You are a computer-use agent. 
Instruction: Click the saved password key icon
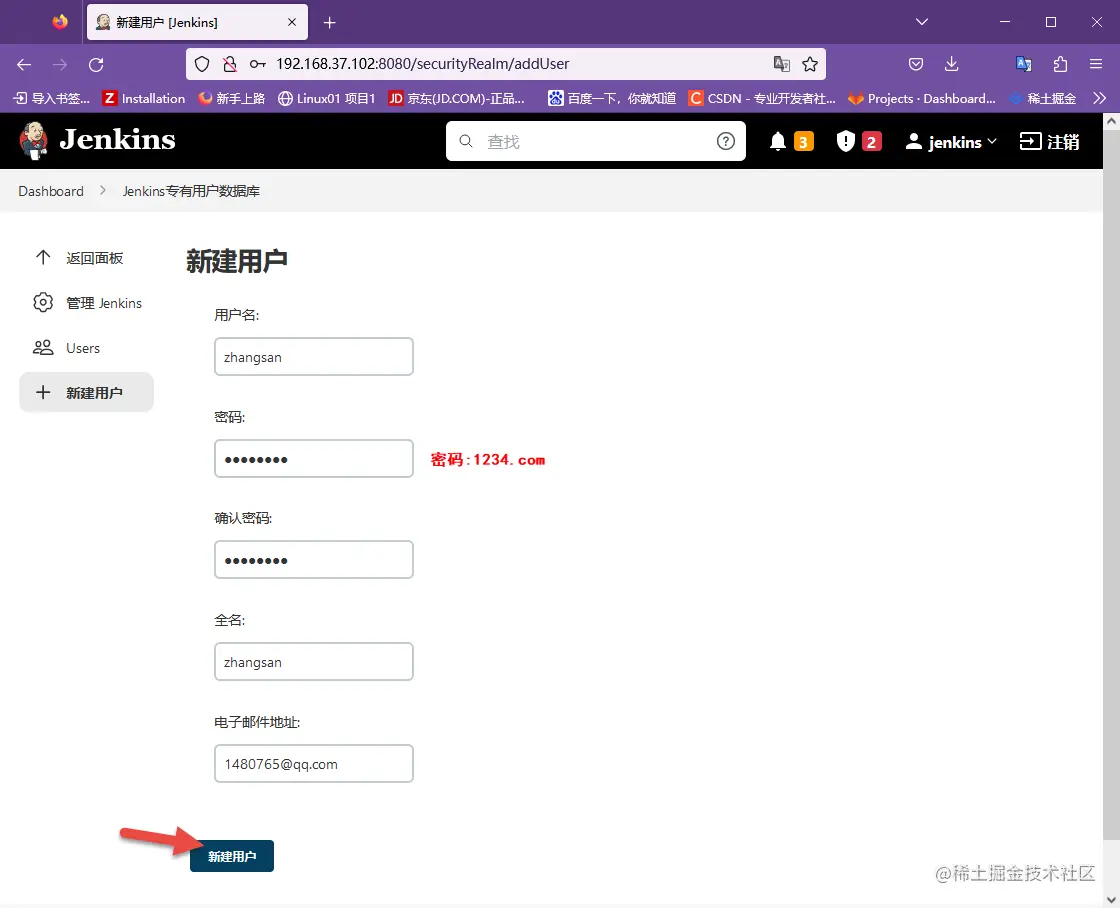(x=257, y=64)
